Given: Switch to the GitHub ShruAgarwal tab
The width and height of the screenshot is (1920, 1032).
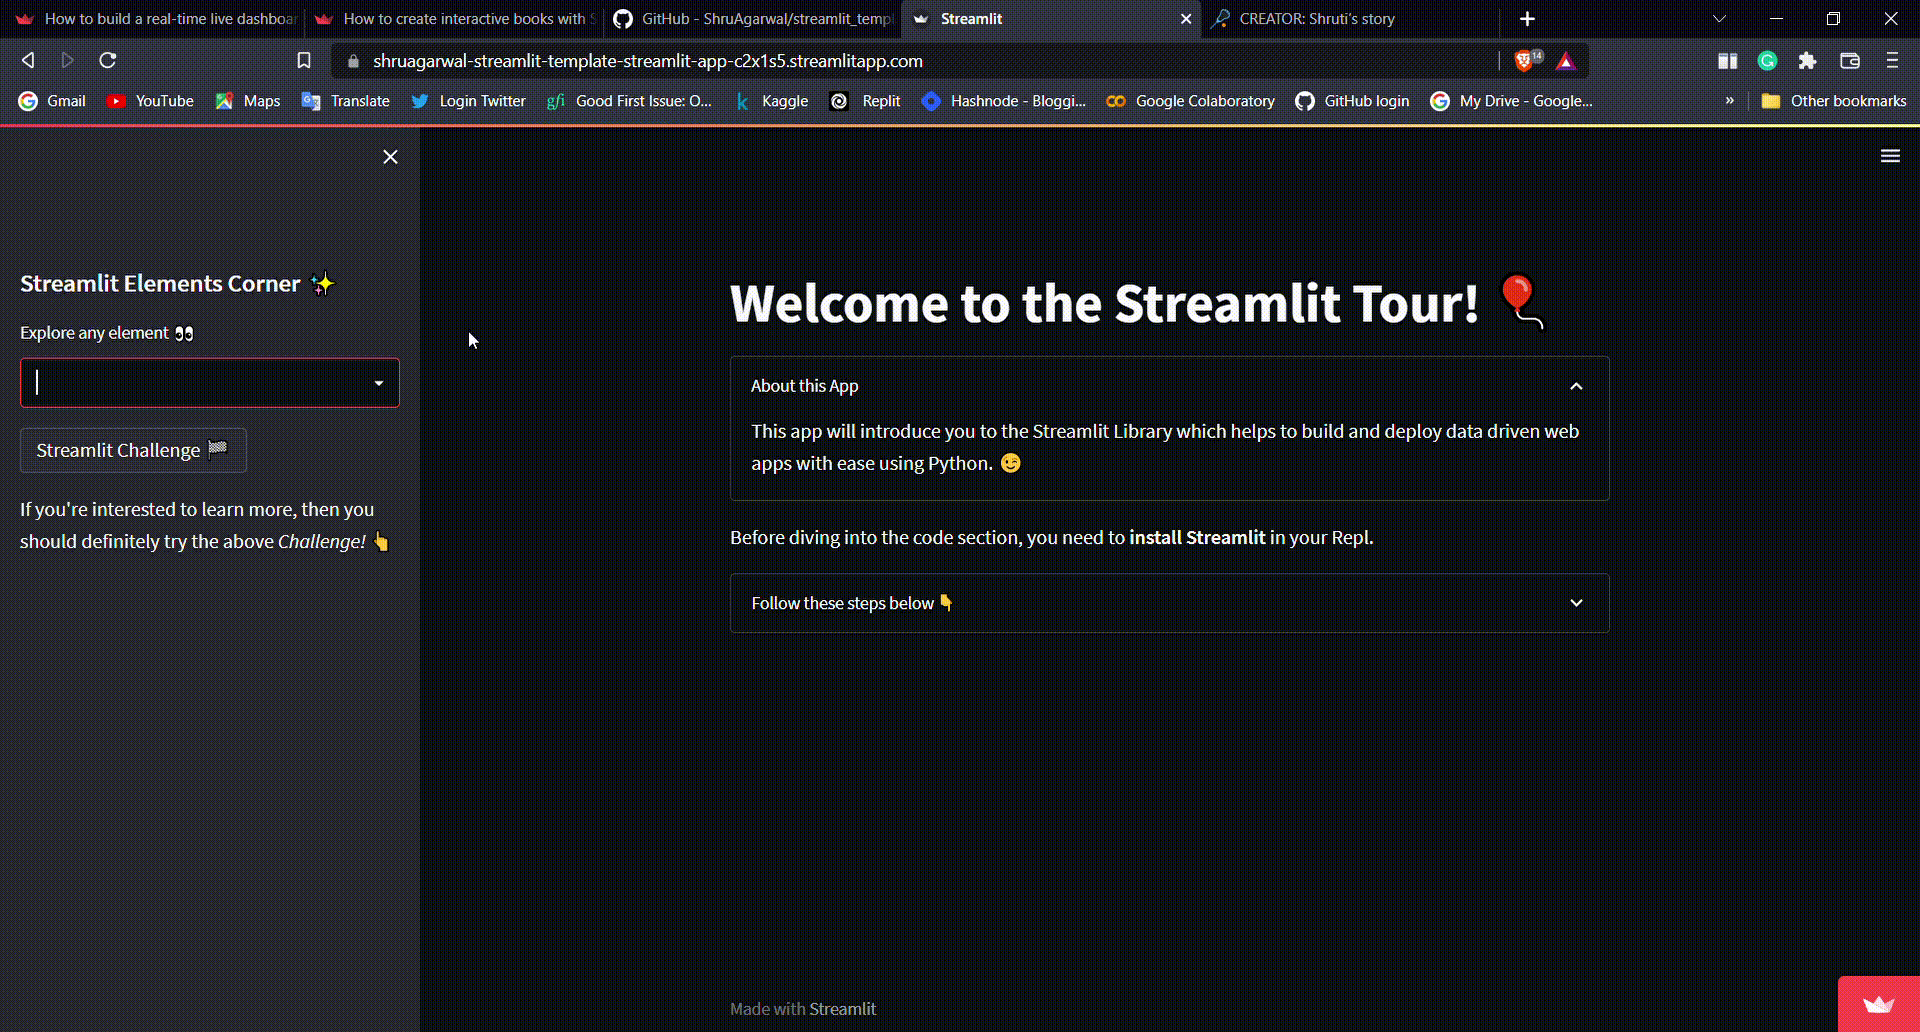Looking at the screenshot, I should point(753,19).
